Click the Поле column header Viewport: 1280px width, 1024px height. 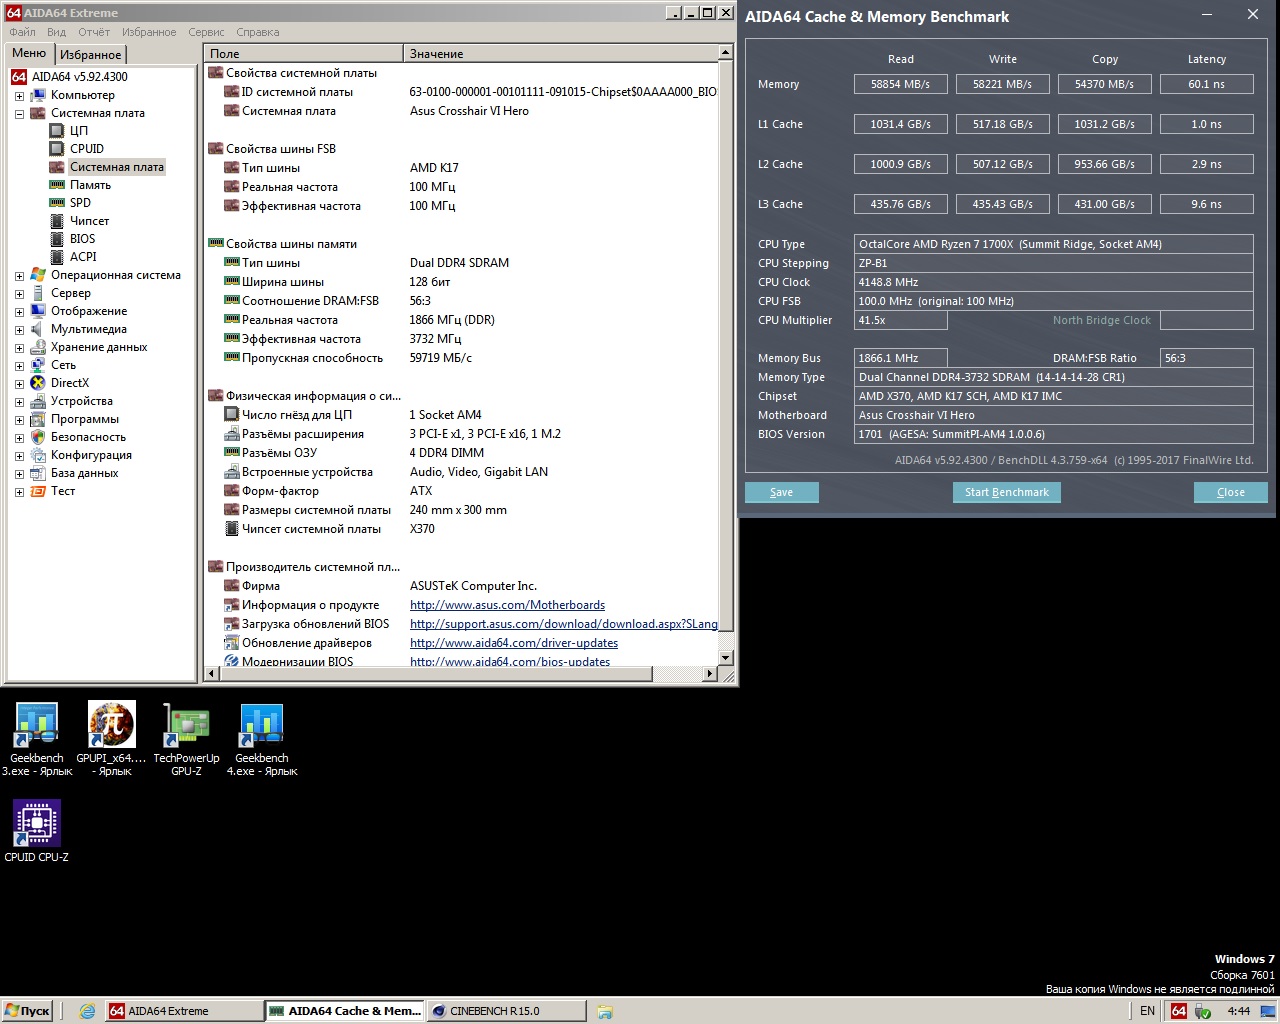click(304, 54)
